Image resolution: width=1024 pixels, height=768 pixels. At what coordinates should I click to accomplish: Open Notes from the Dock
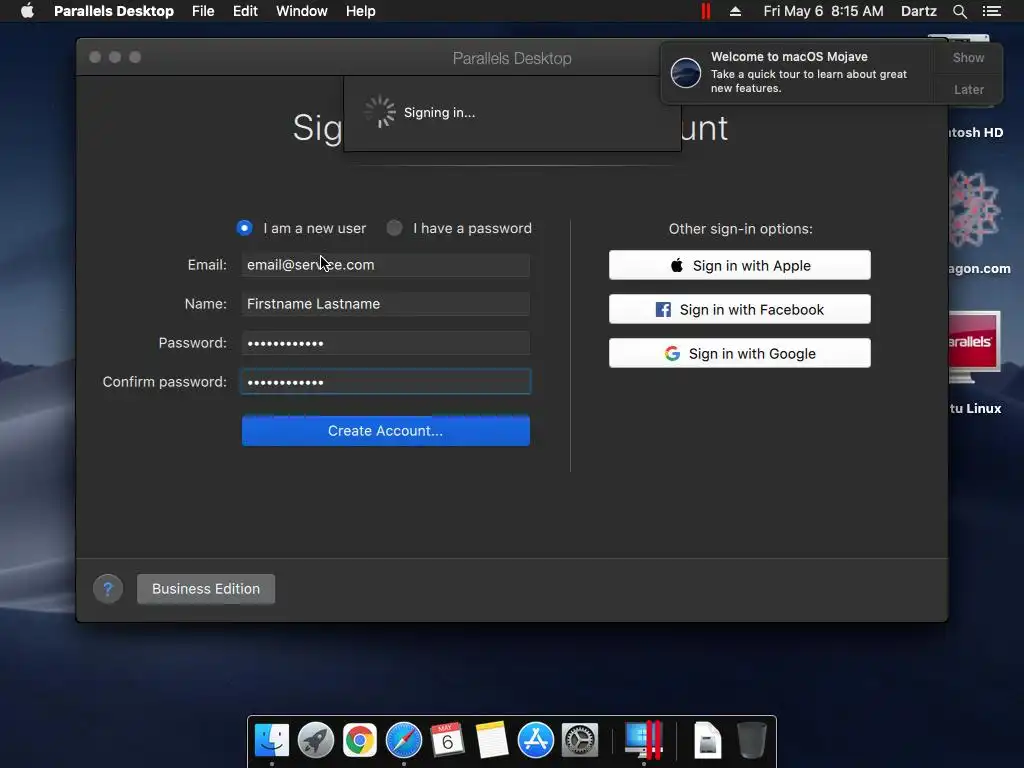(x=492, y=741)
